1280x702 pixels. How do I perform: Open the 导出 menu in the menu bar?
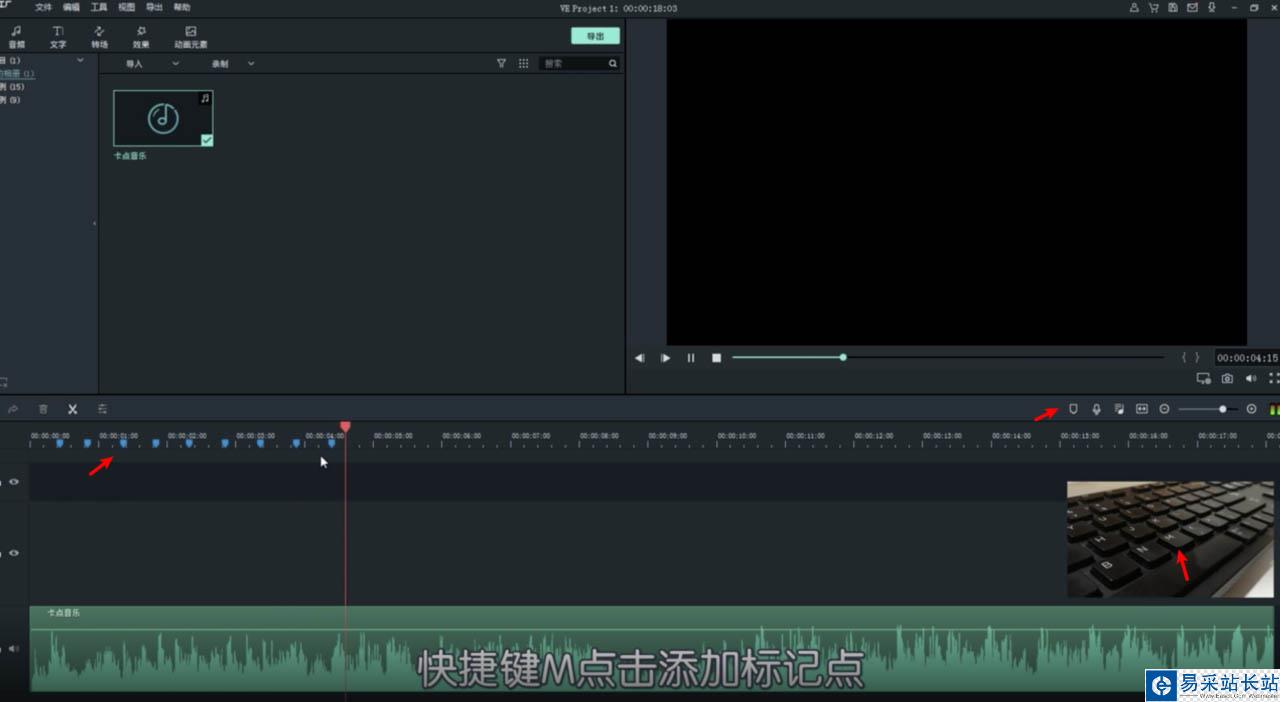click(x=154, y=7)
